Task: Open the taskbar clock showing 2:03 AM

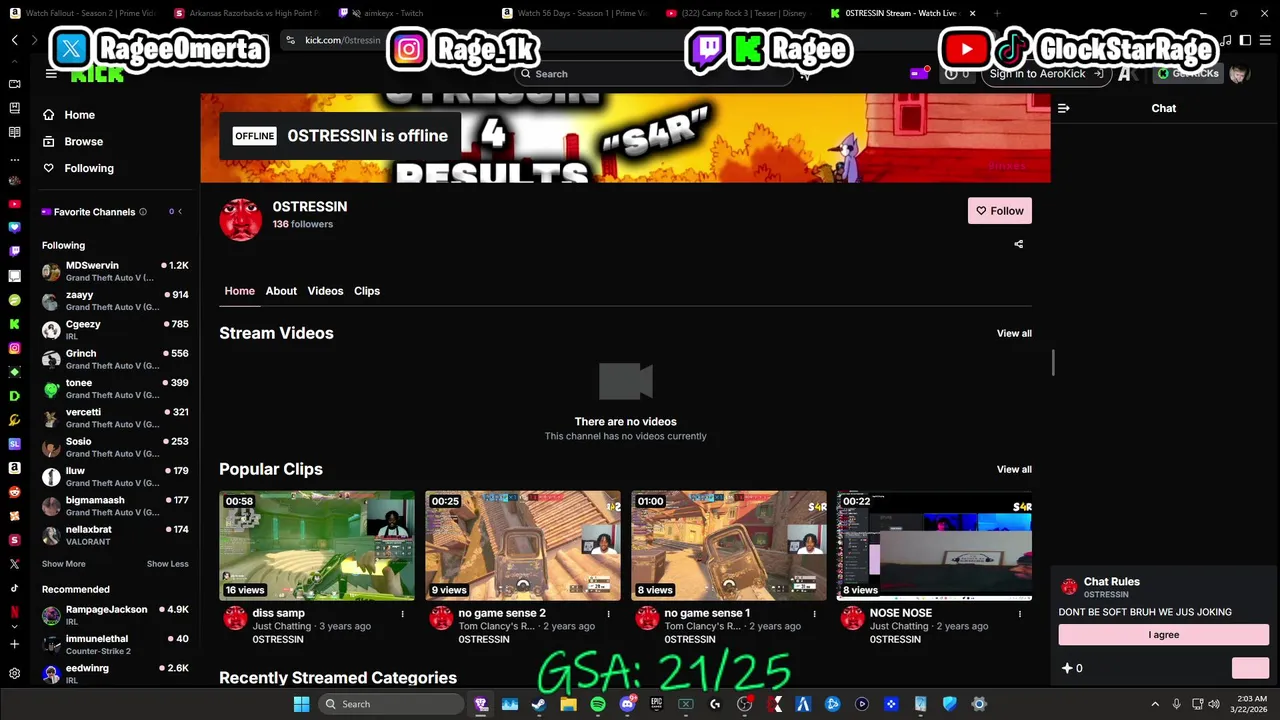Action: pyautogui.click(x=1250, y=704)
